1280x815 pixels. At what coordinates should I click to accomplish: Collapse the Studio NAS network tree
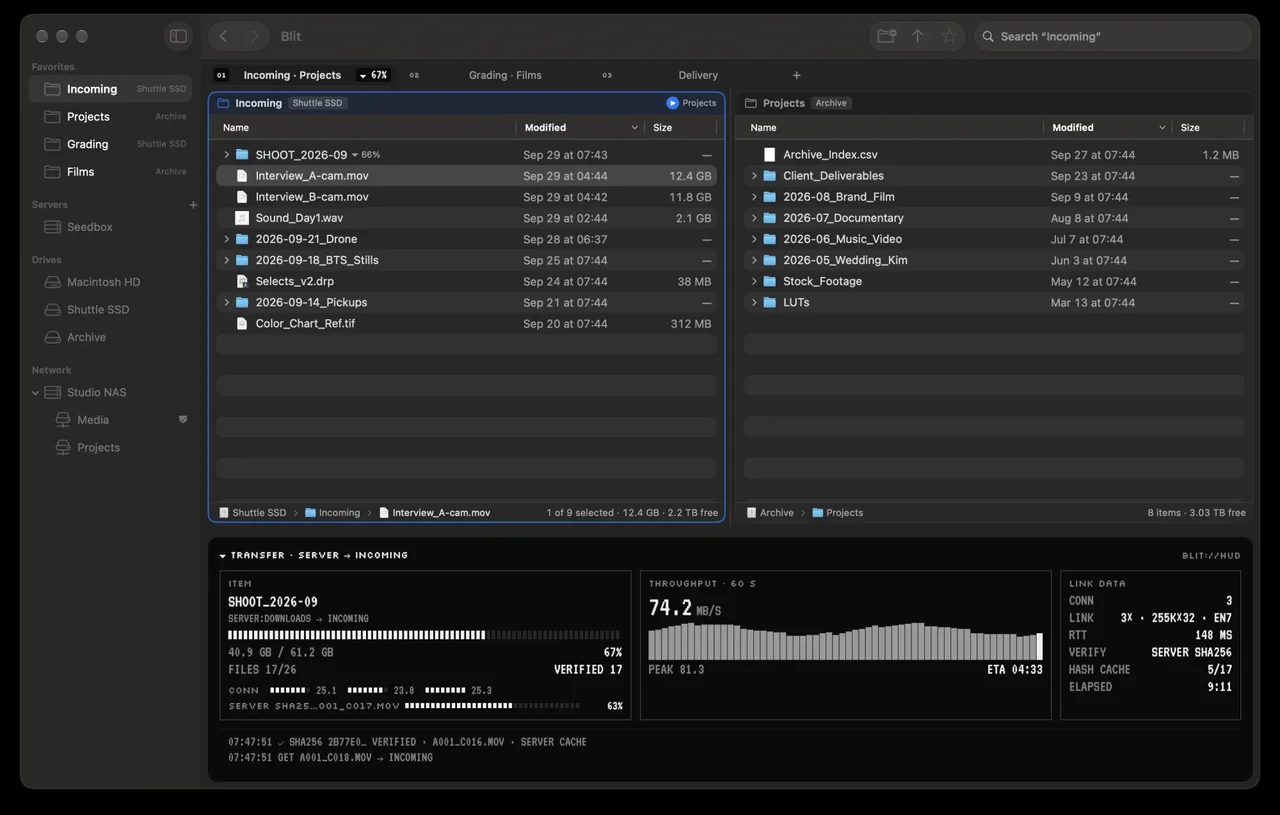point(36,393)
